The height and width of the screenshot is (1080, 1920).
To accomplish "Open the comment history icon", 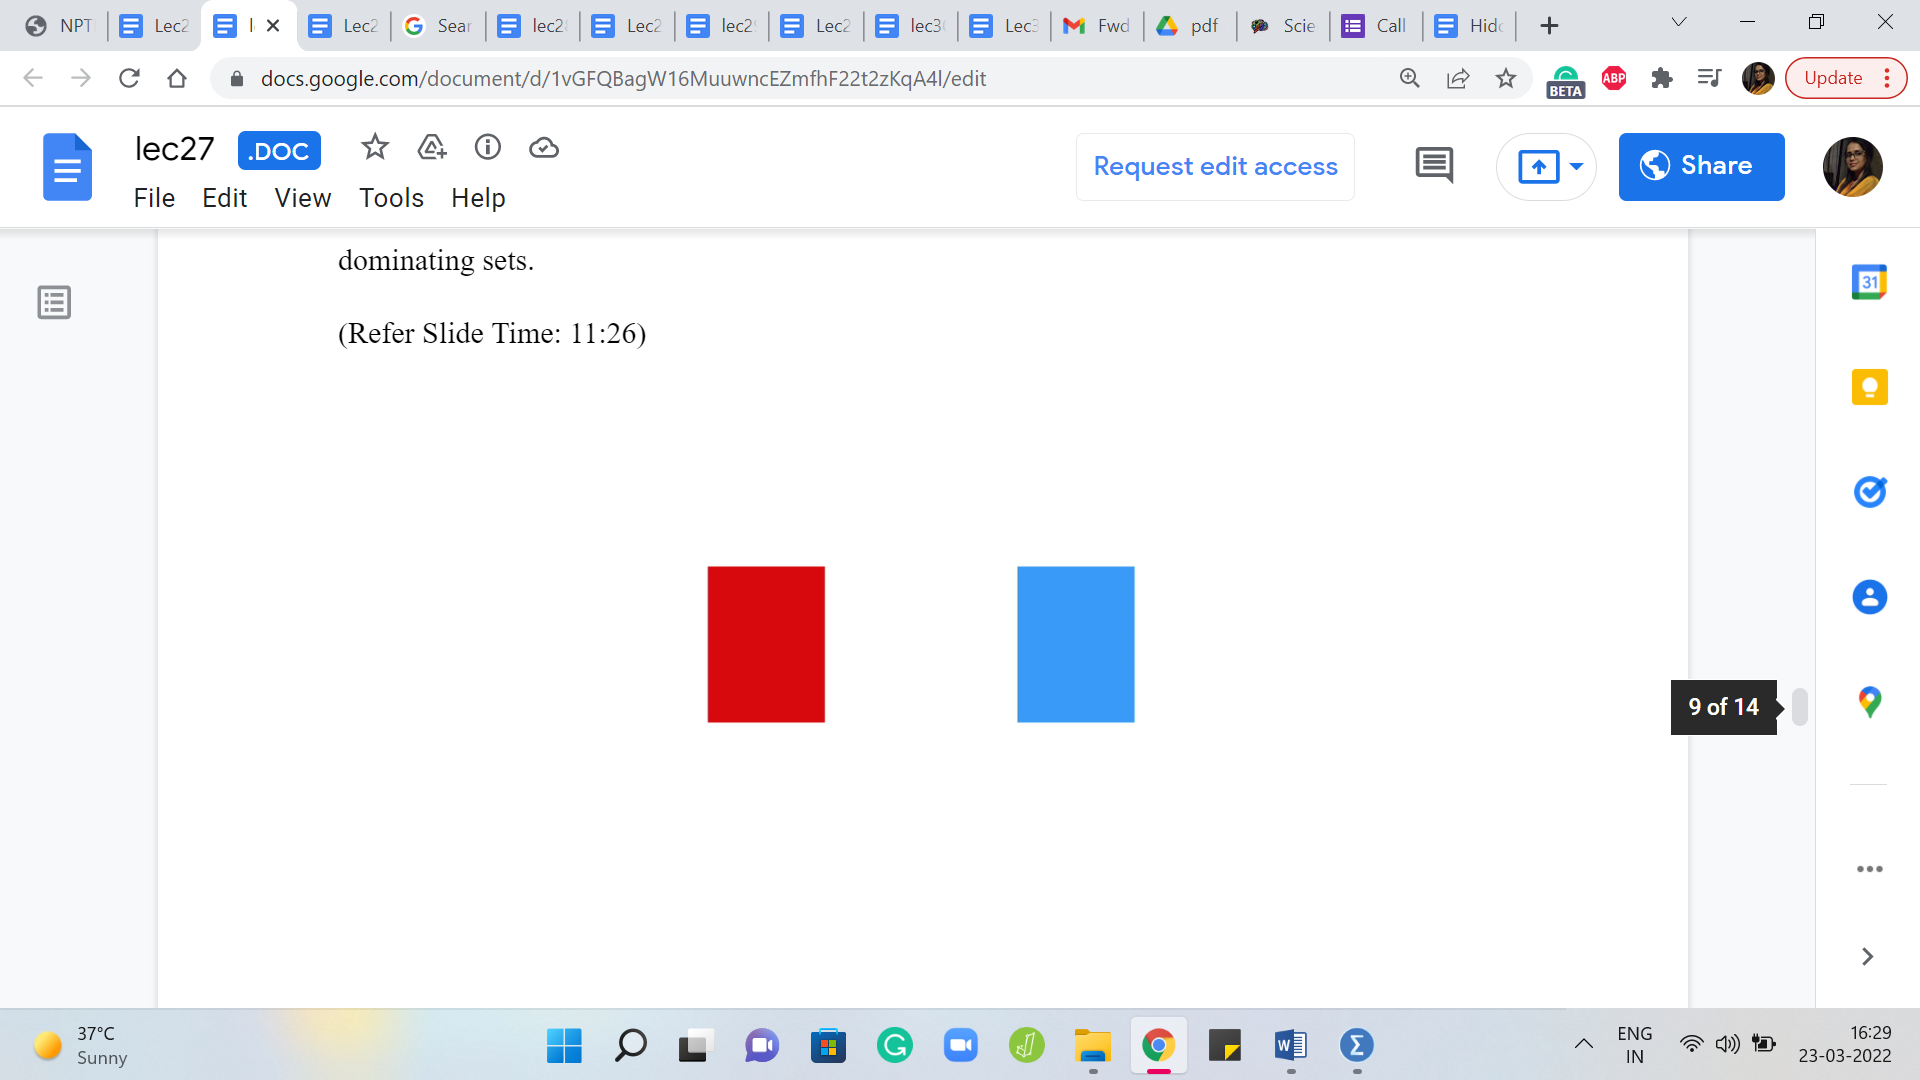I will 1434,165.
